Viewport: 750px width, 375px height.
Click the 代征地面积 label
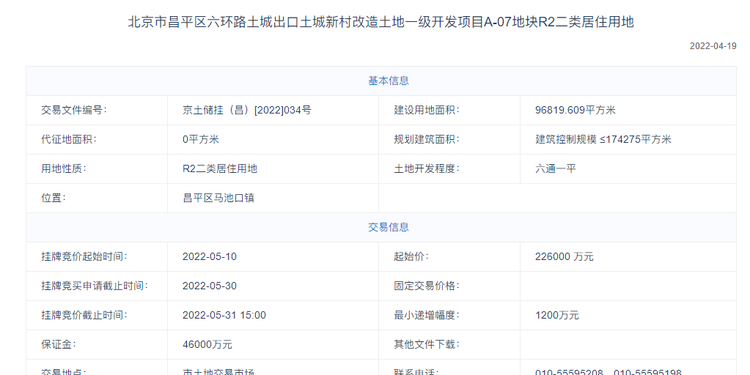click(x=69, y=140)
